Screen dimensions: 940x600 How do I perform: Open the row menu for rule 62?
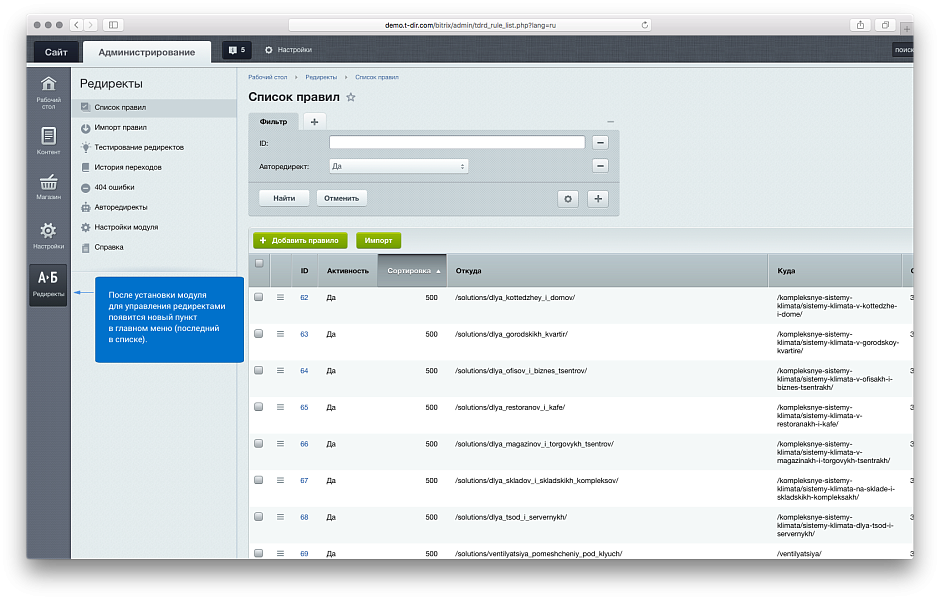point(281,298)
